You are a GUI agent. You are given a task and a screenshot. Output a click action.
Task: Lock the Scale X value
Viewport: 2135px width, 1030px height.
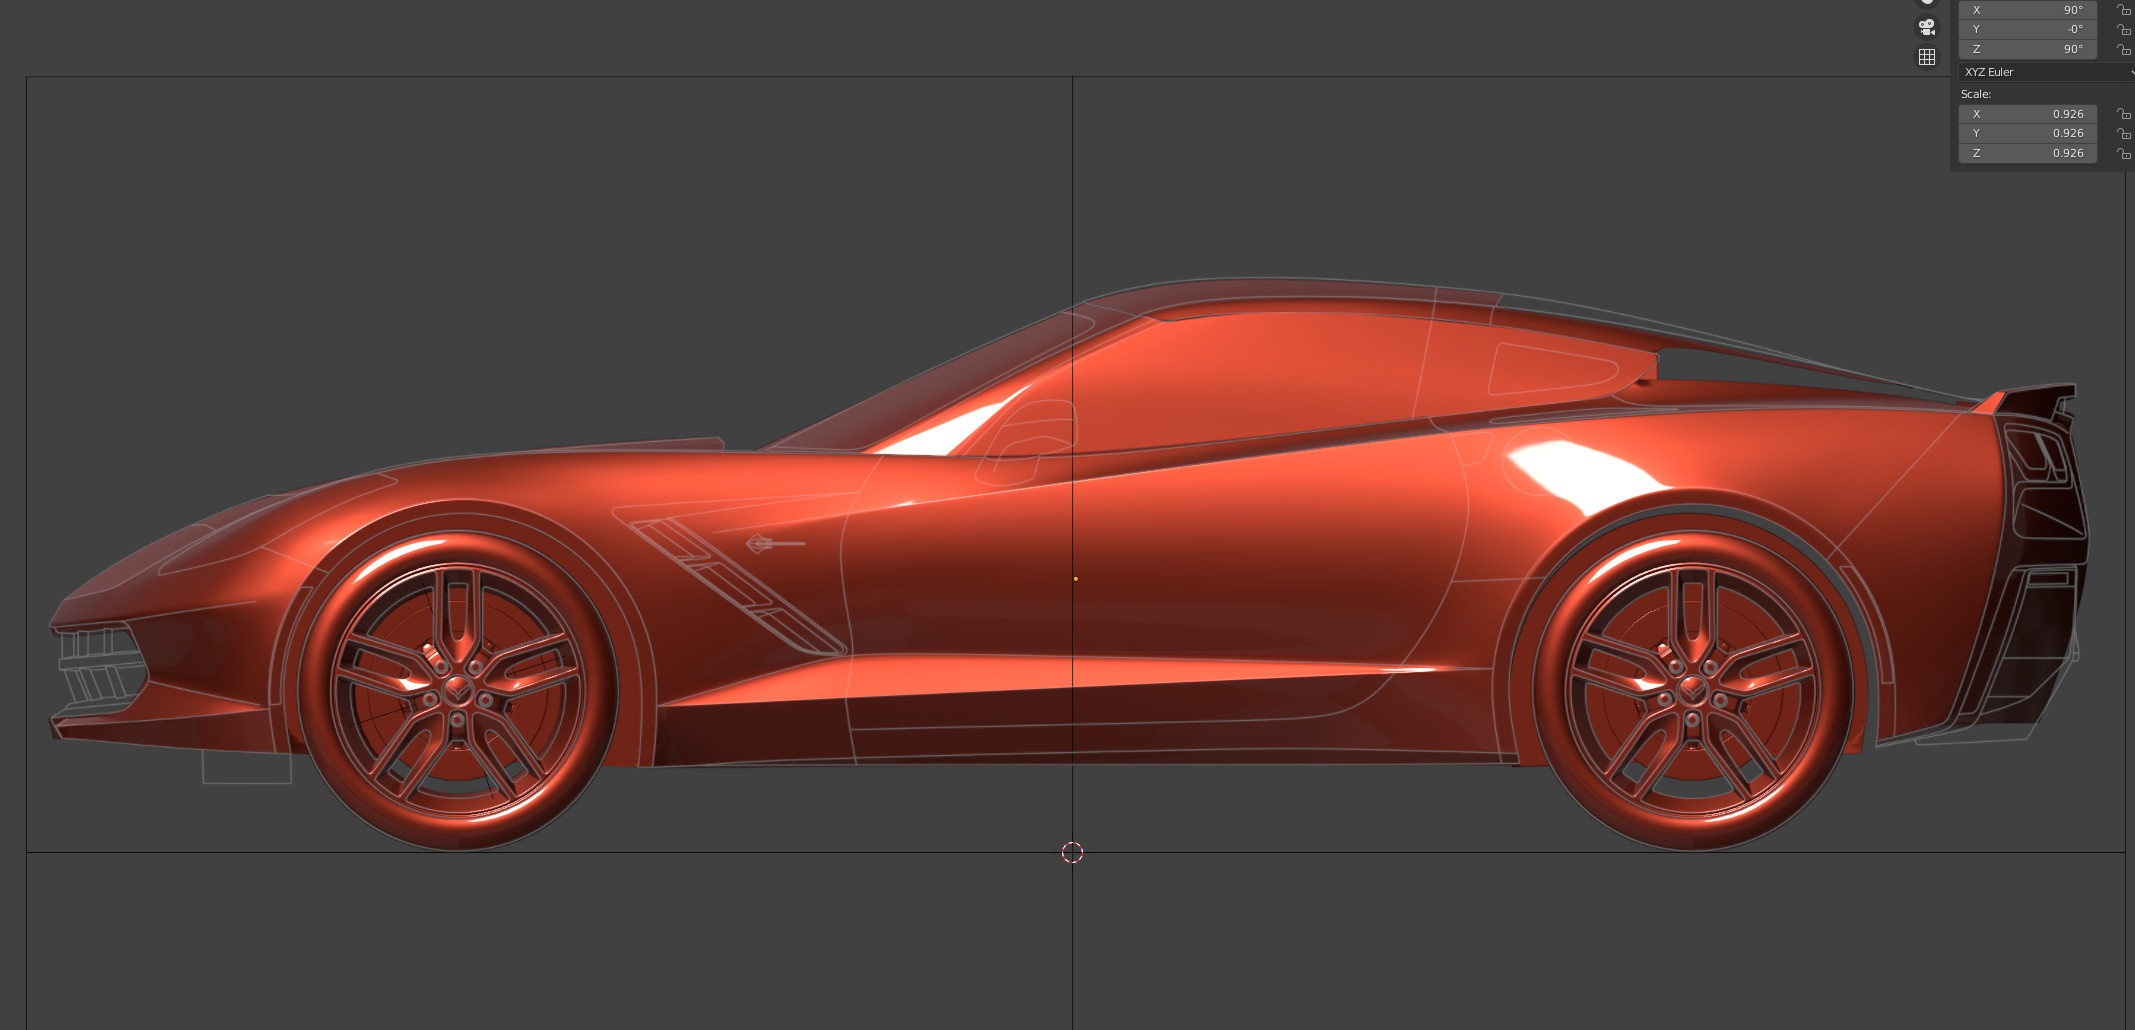click(2123, 114)
